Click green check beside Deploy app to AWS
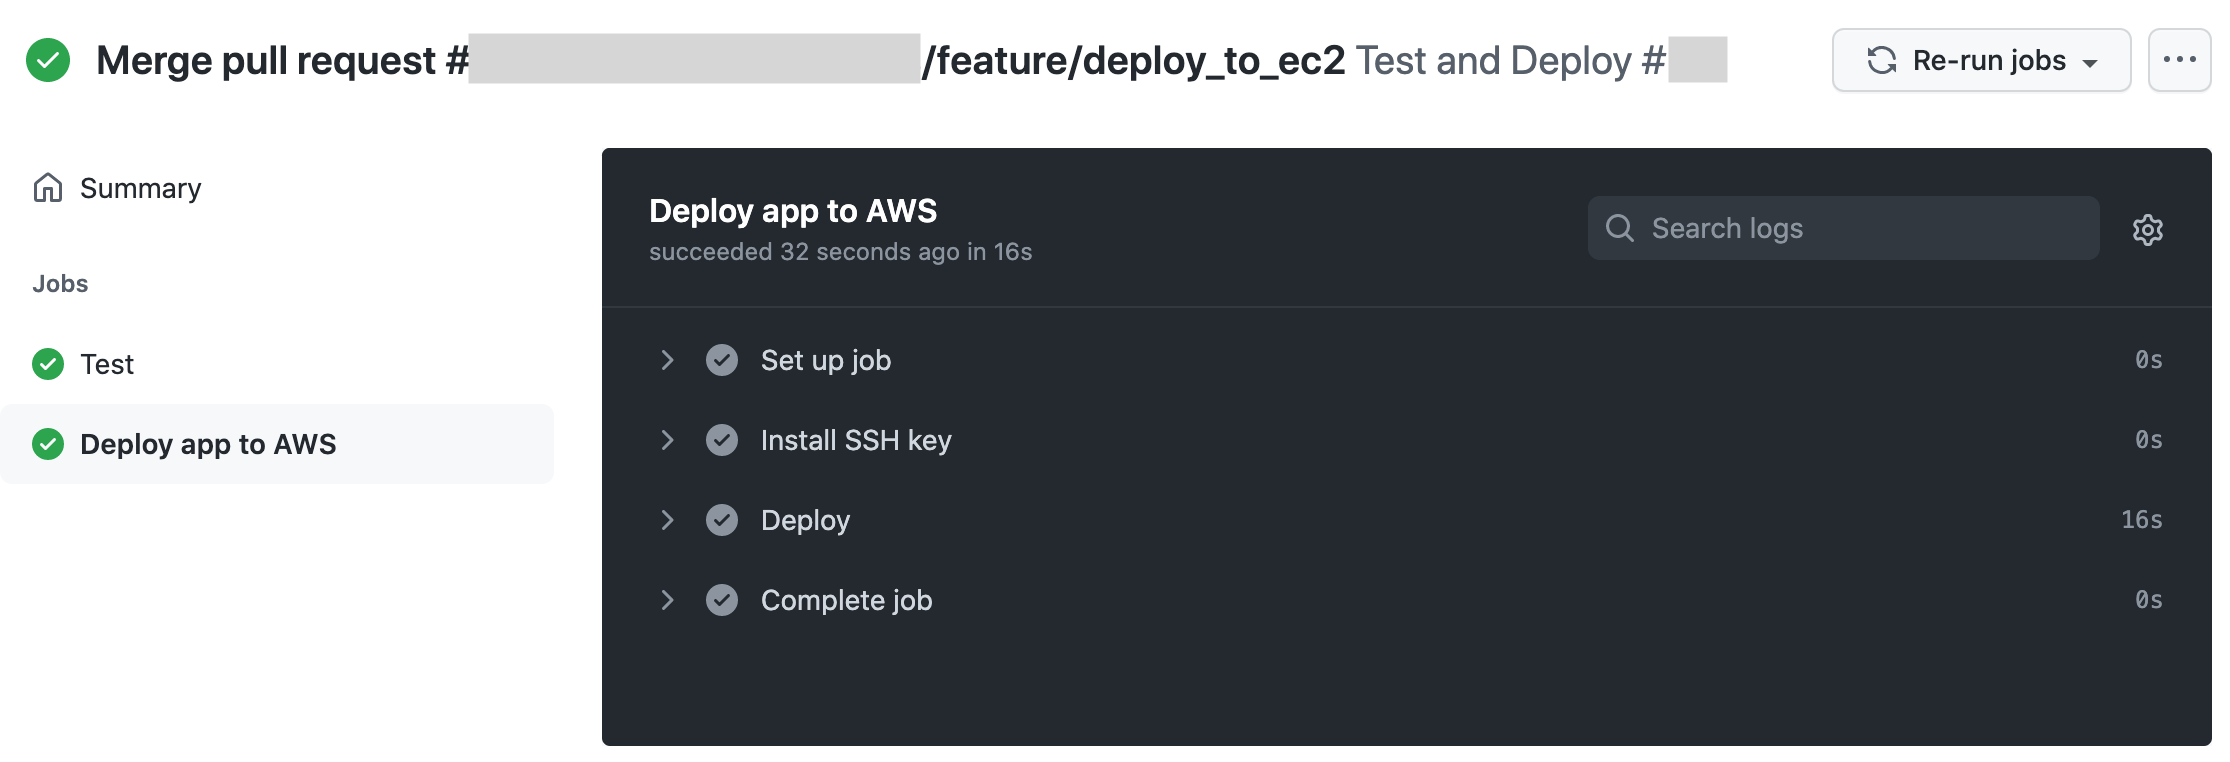Image resolution: width=2230 pixels, height=762 pixels. 48,444
